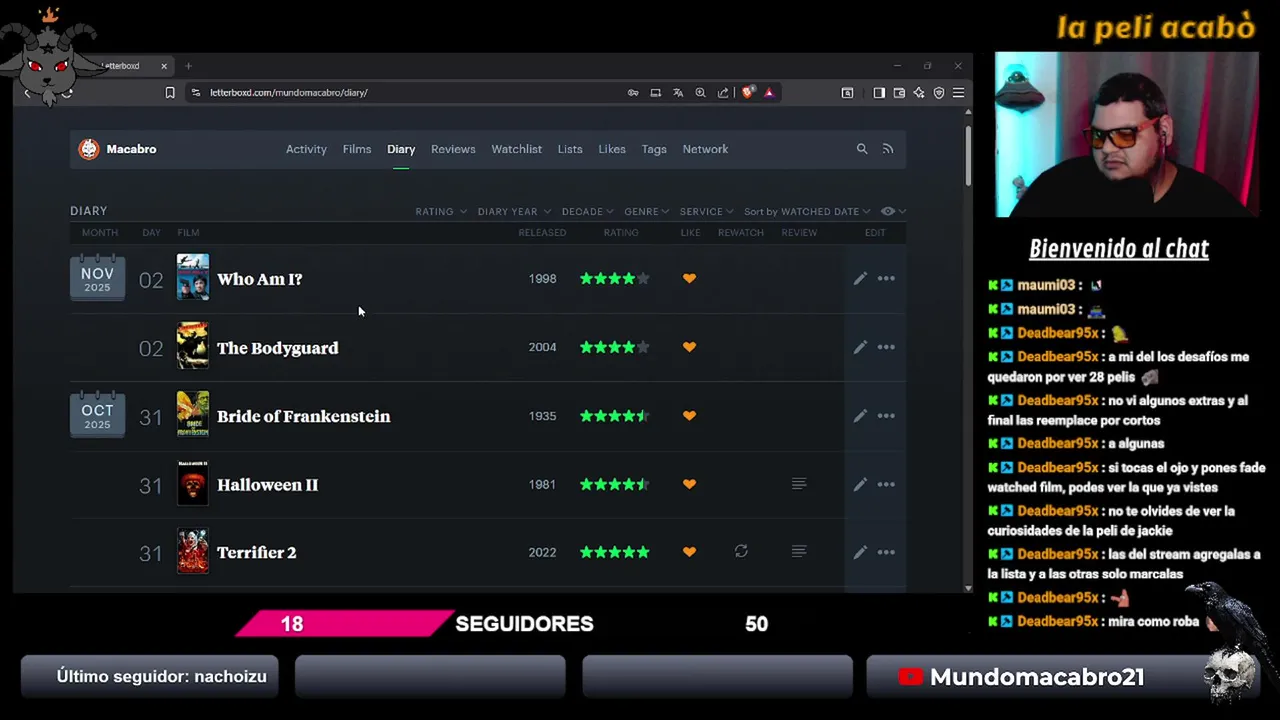
Task: Open the Sort by WATCHED DATE dropdown
Action: 807,211
